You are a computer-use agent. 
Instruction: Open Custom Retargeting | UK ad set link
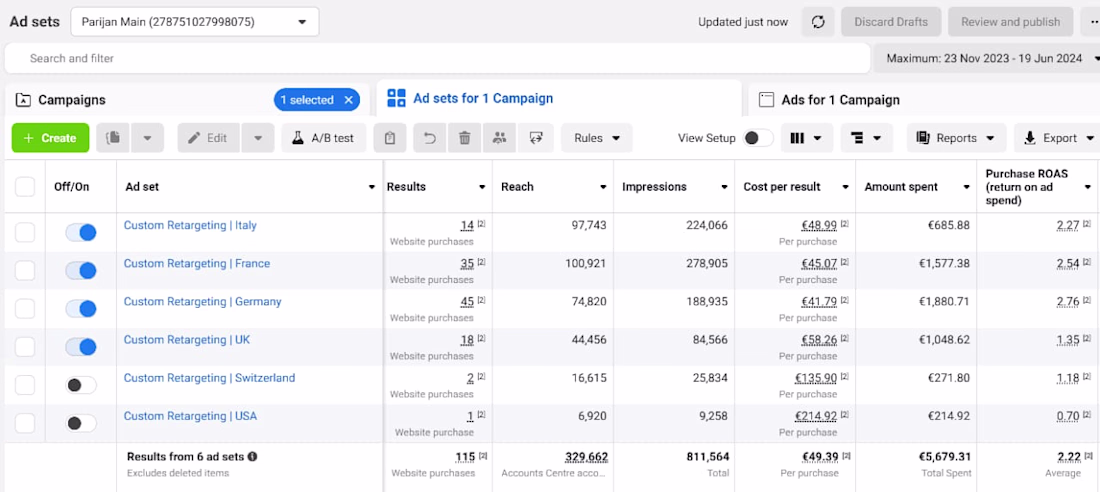tap(187, 340)
